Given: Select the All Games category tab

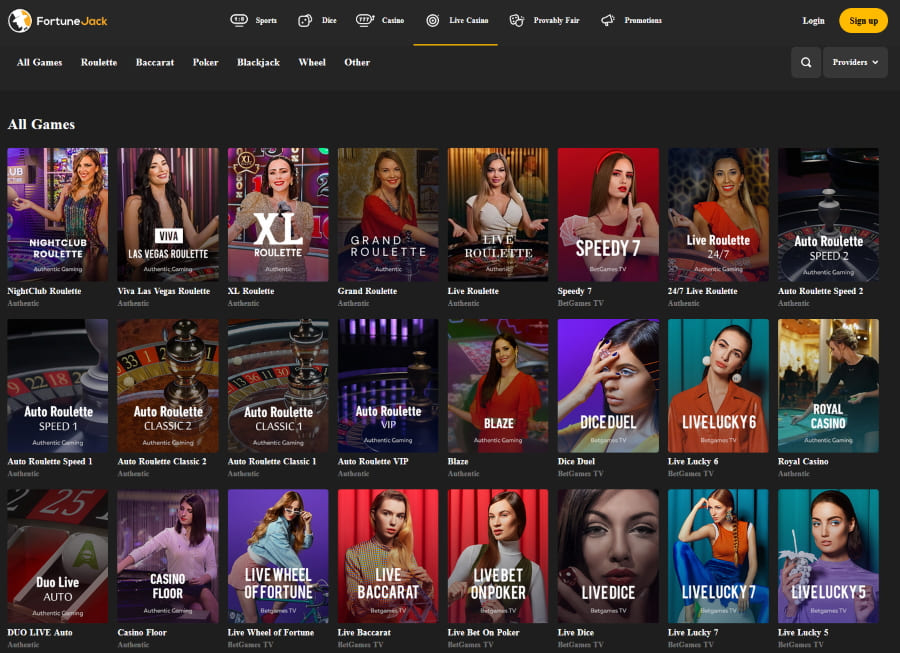Looking at the screenshot, I should pos(40,62).
